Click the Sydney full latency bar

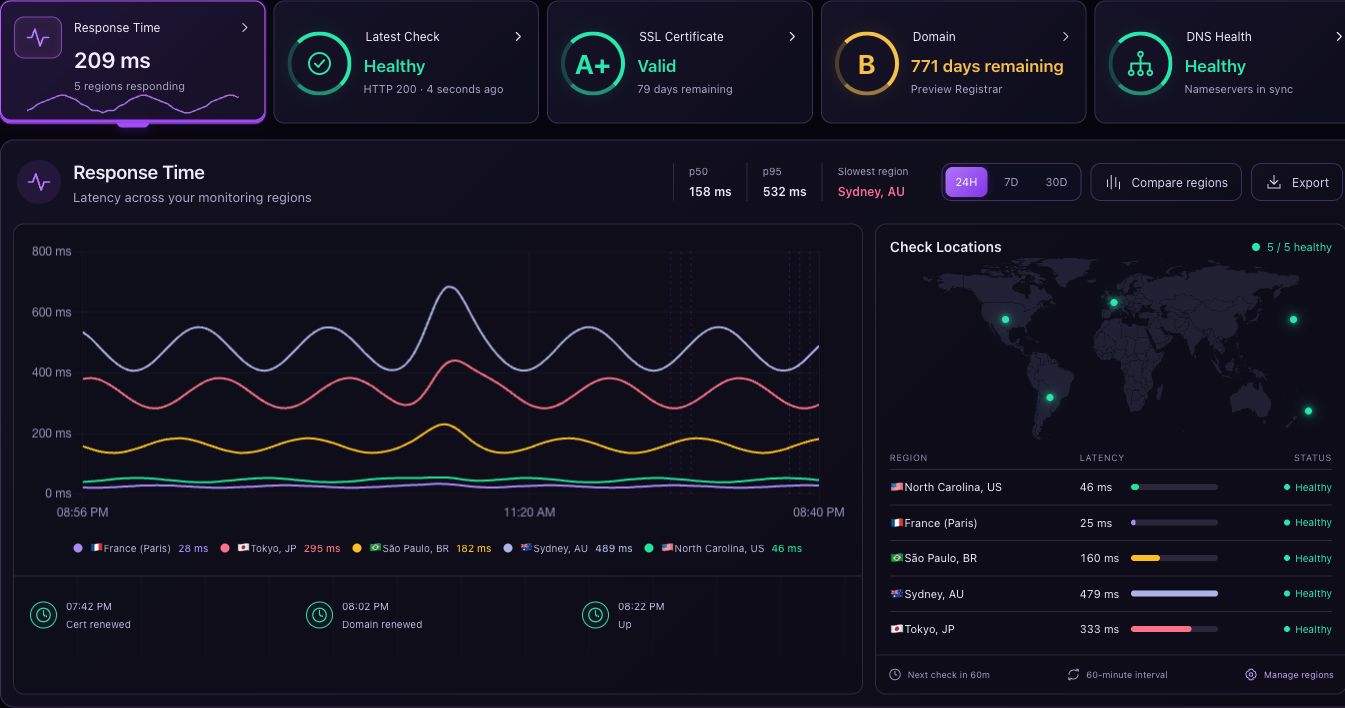(1174, 594)
